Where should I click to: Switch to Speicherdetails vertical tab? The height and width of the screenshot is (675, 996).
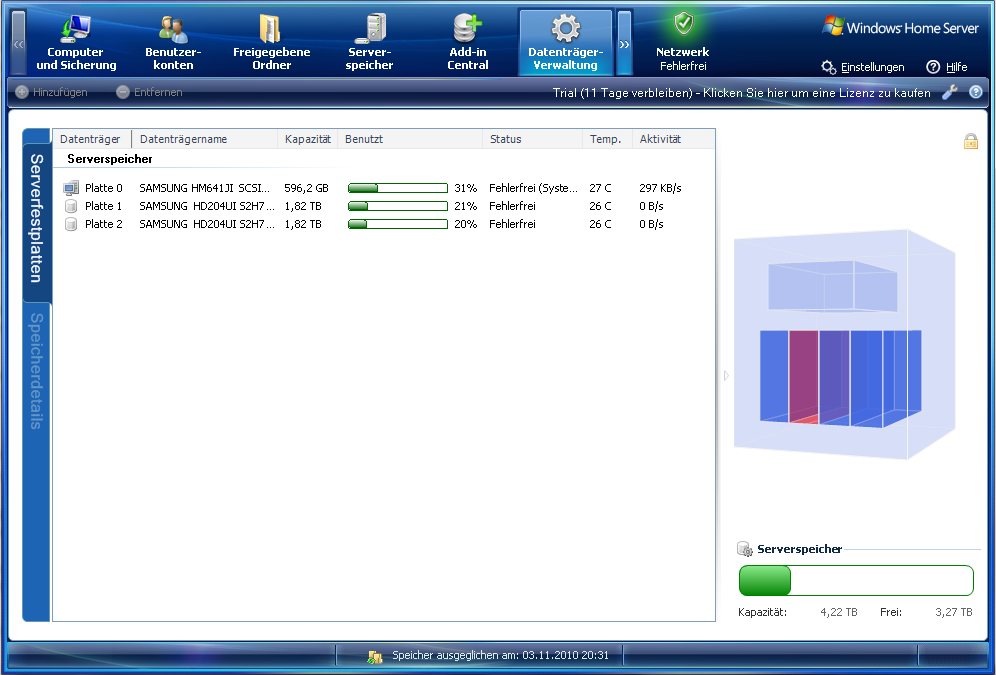pyautogui.click(x=37, y=371)
